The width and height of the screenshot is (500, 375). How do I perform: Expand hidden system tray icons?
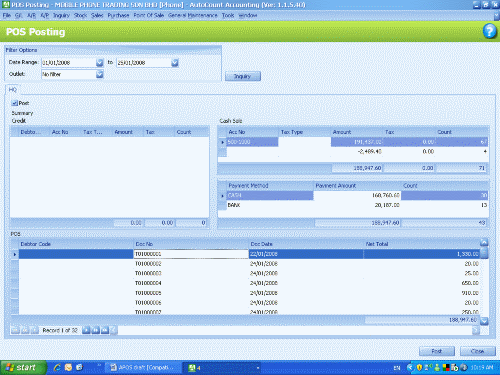[410, 368]
